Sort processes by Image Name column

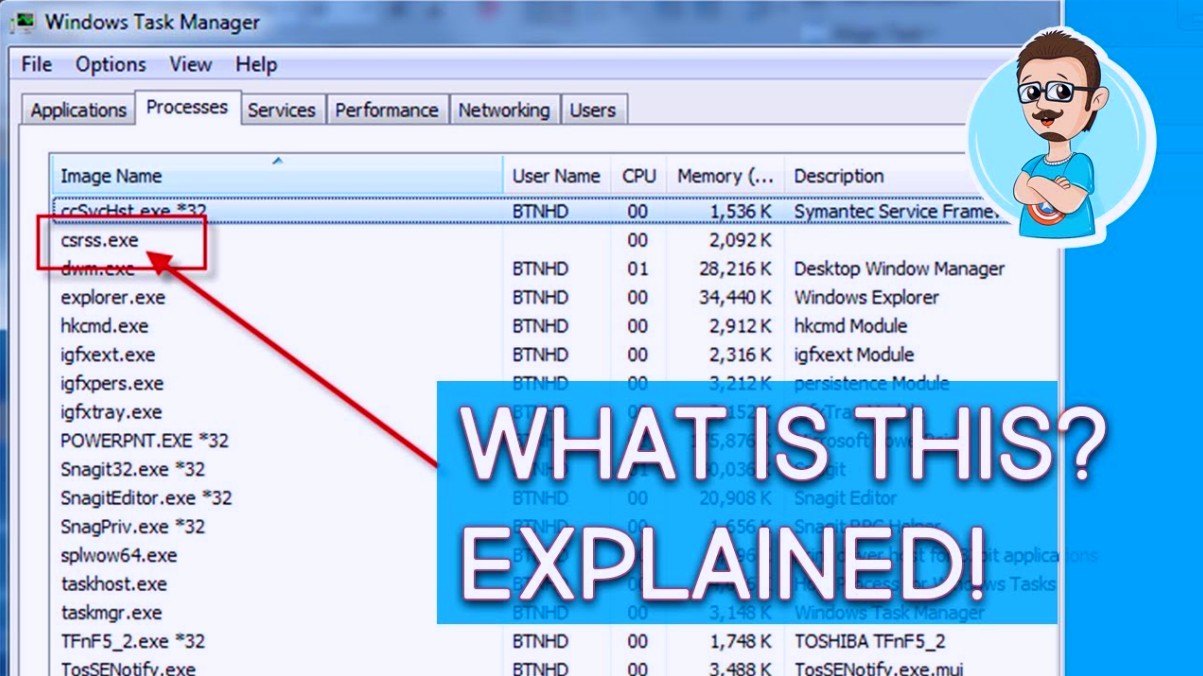point(110,175)
